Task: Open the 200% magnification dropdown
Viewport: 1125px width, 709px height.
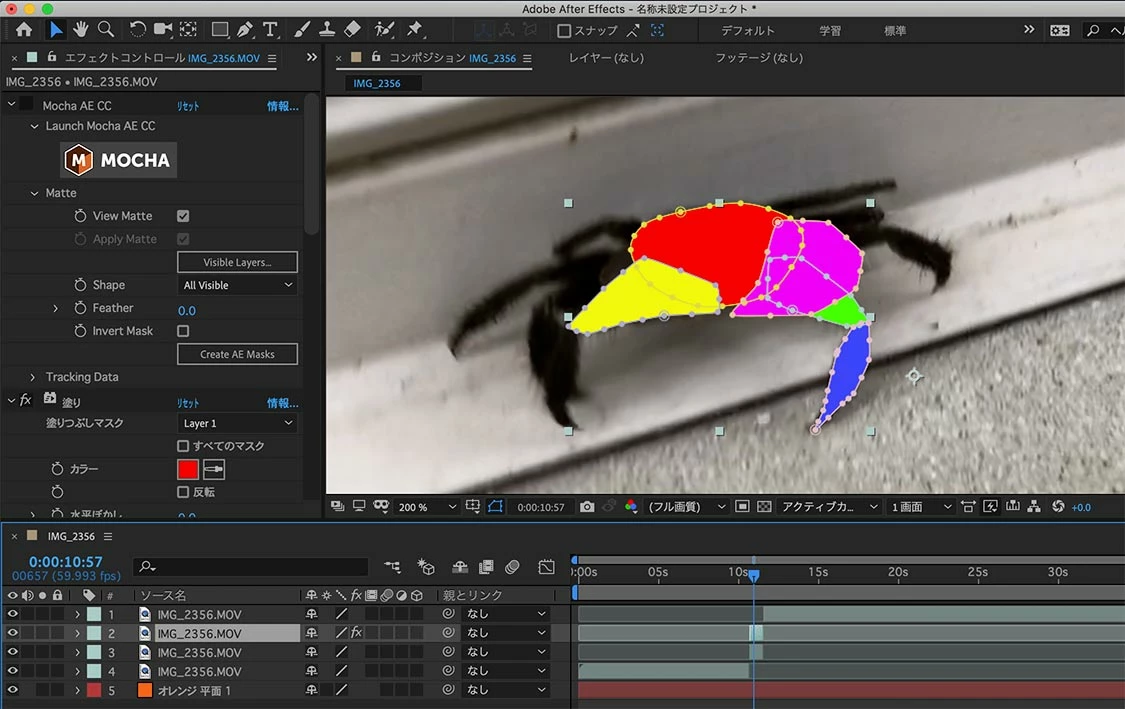Action: coord(427,507)
